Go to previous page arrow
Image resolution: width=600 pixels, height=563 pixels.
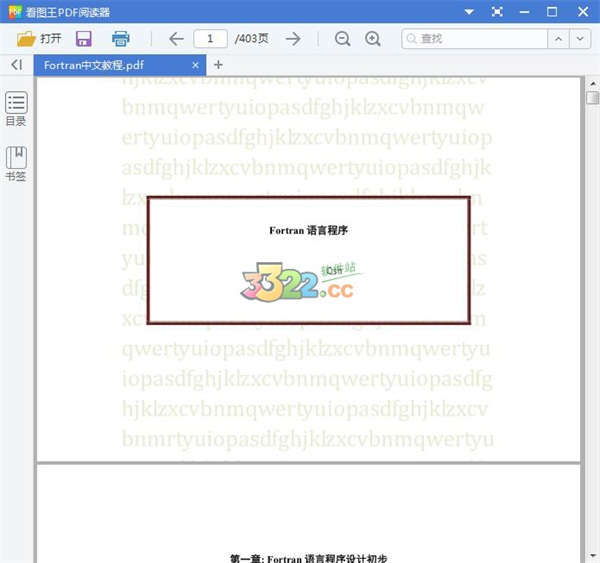(x=176, y=39)
